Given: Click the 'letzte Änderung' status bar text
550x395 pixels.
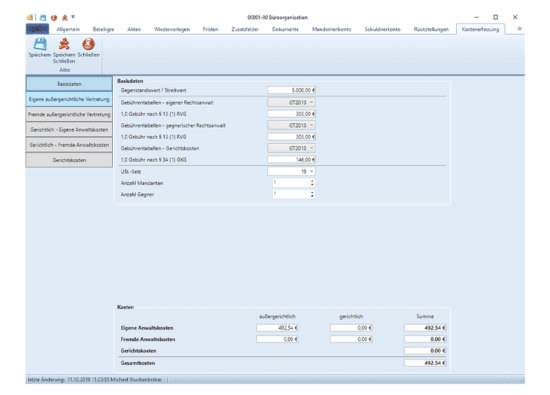Looking at the screenshot, I should click(x=95, y=380).
